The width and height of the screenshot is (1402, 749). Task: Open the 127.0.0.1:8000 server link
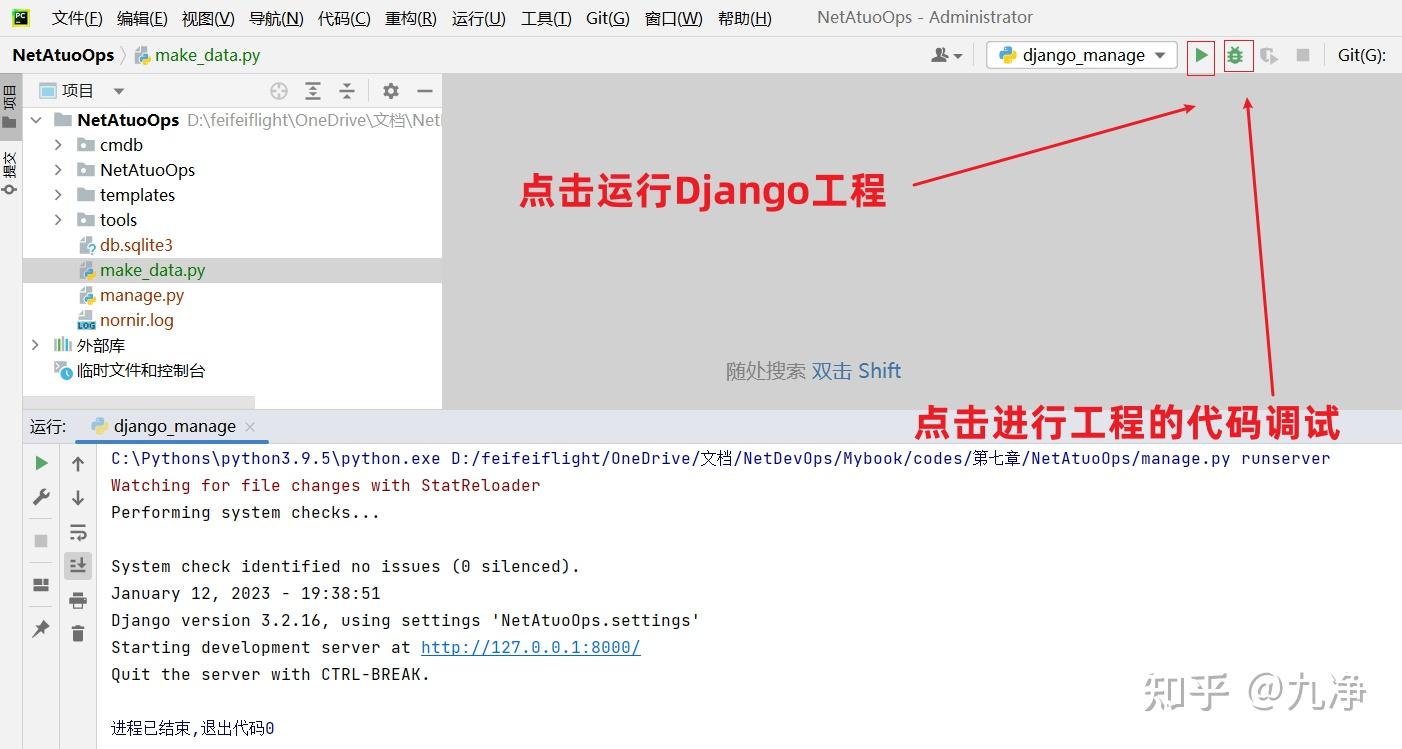tap(530, 647)
